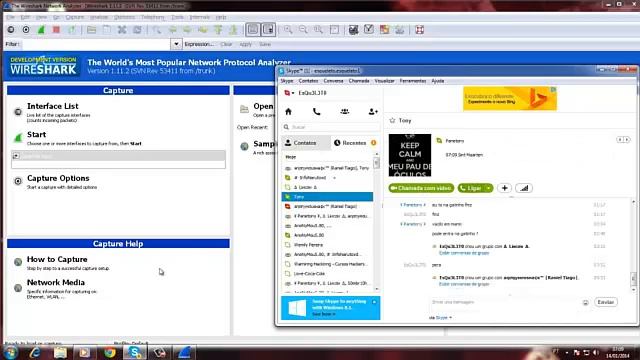Start a video call with Chamada com vídeo
Image resolution: width=640 pixels, height=360 pixels.
(x=421, y=188)
